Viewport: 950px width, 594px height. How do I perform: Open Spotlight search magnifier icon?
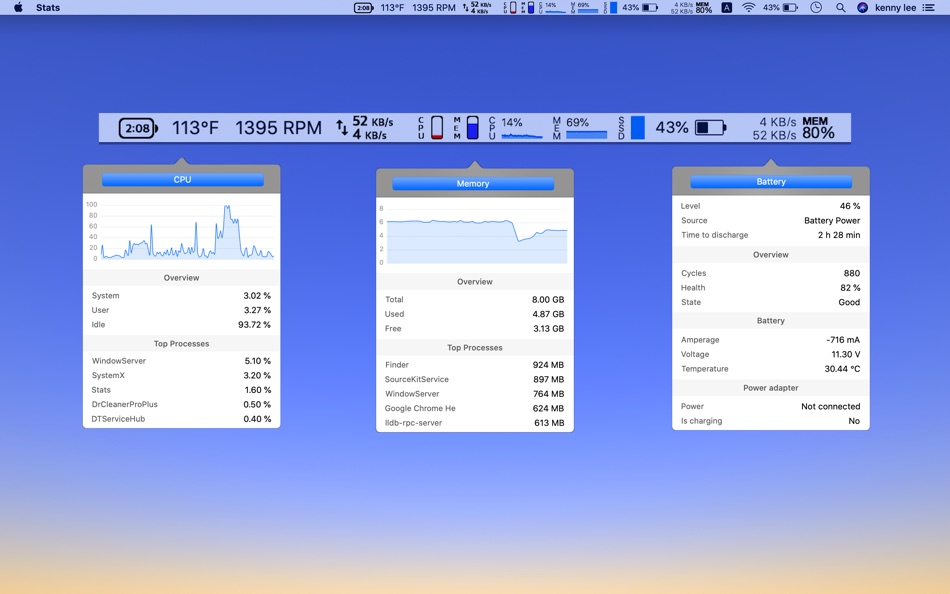pos(840,7)
